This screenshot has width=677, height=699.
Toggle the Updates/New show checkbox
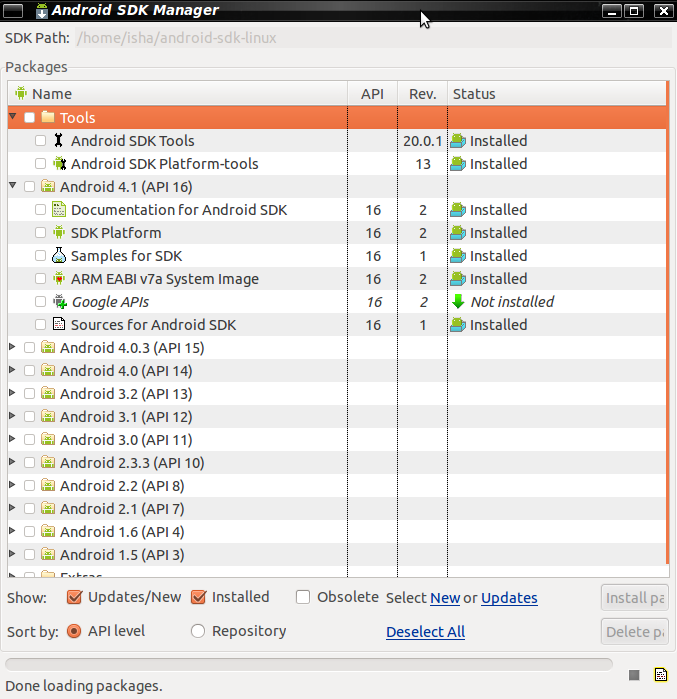click(x=74, y=597)
